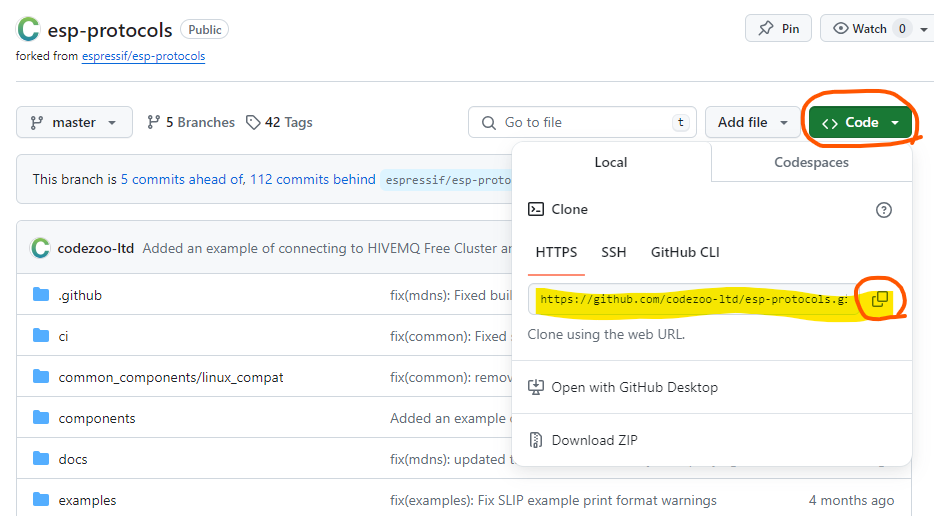The width and height of the screenshot is (934, 516).
Task: View 42 Tags link
Action: pos(279,122)
